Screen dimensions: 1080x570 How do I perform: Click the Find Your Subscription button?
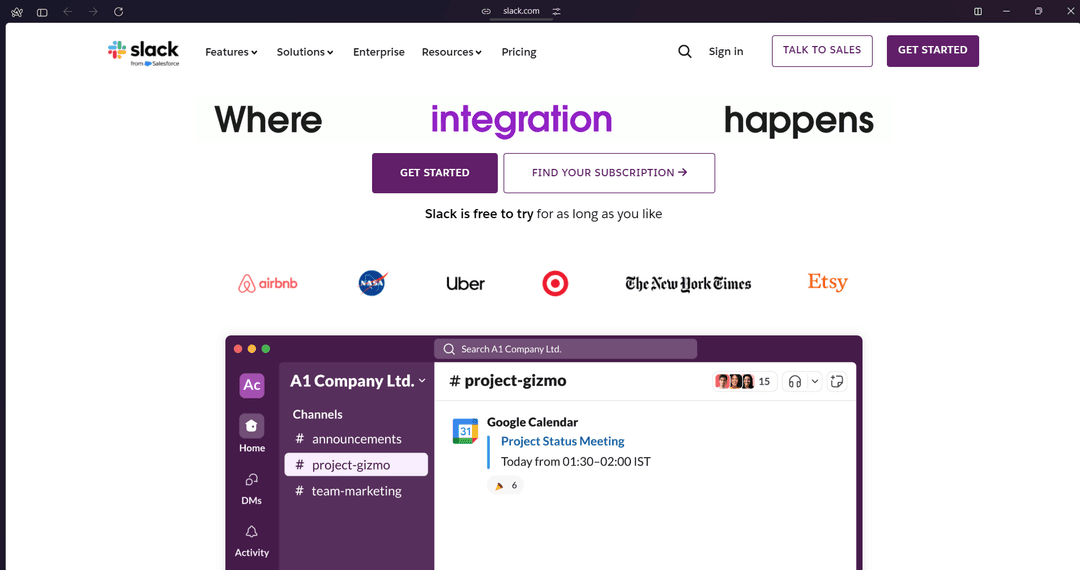click(609, 173)
